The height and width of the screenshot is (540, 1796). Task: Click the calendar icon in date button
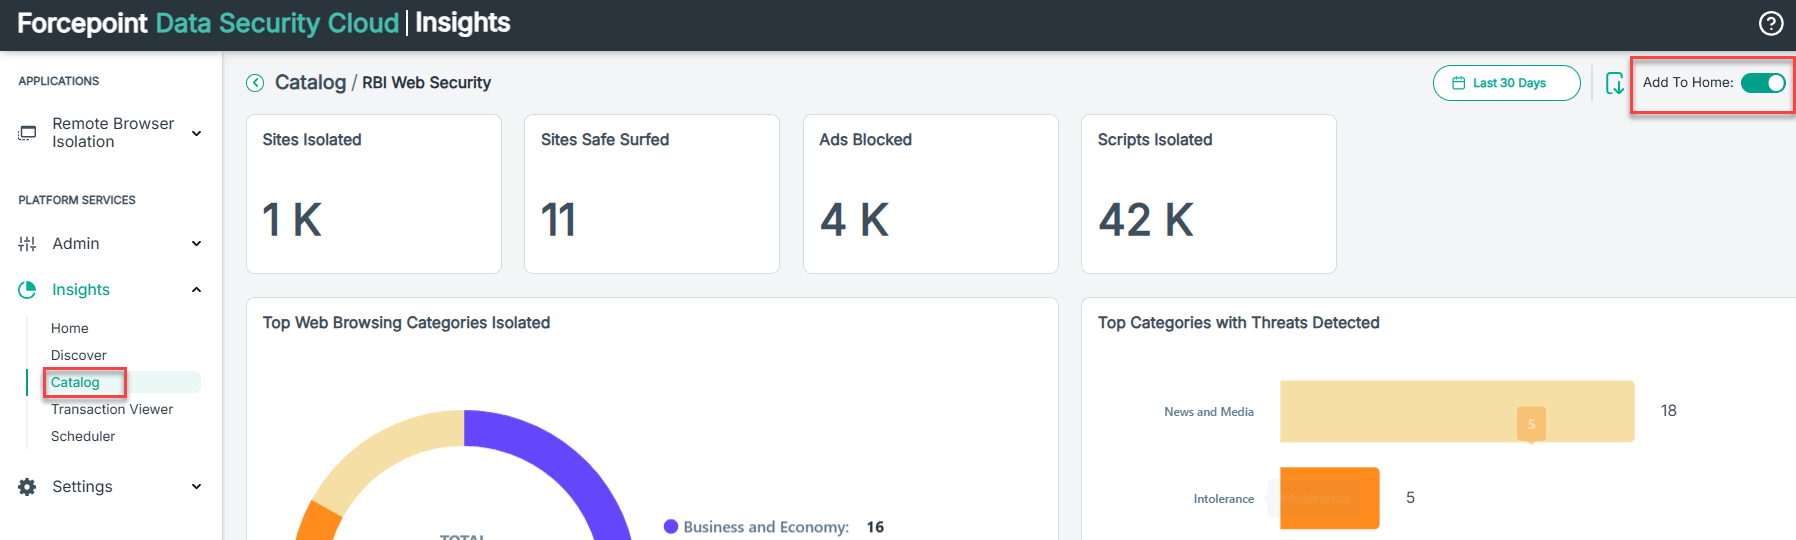(x=1459, y=83)
